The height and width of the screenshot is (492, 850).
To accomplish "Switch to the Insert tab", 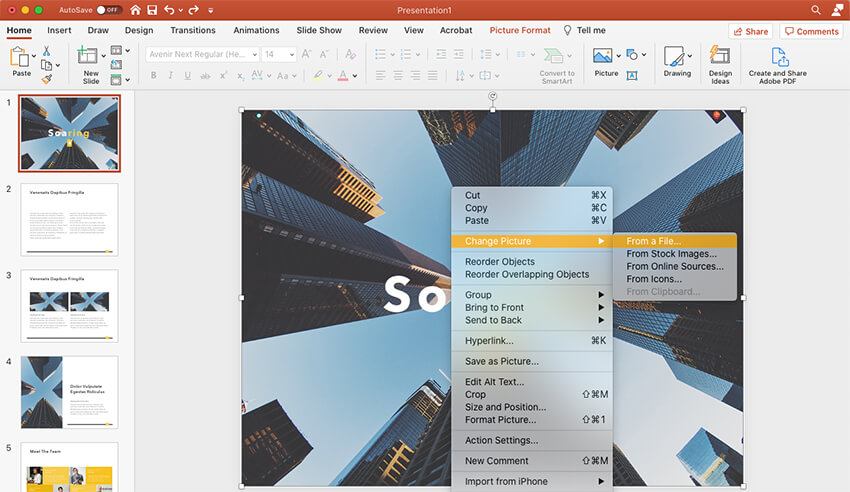I will tap(59, 30).
